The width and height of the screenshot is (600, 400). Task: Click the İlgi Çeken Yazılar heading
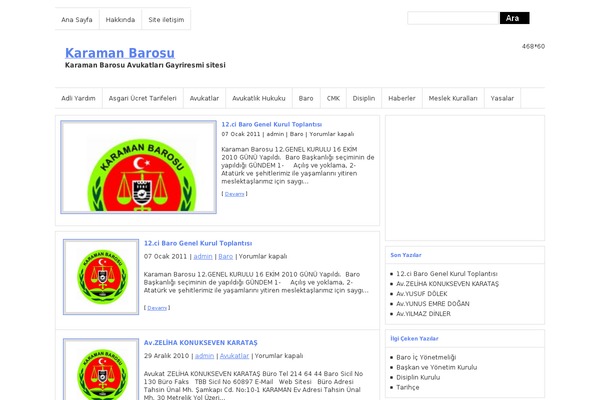[x=414, y=338]
